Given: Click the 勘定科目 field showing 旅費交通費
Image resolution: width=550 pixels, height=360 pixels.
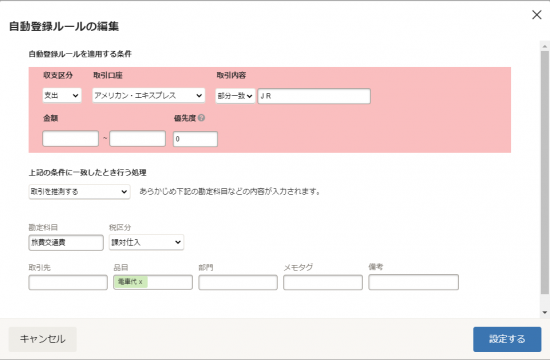Looking at the screenshot, I should [x=66, y=242].
